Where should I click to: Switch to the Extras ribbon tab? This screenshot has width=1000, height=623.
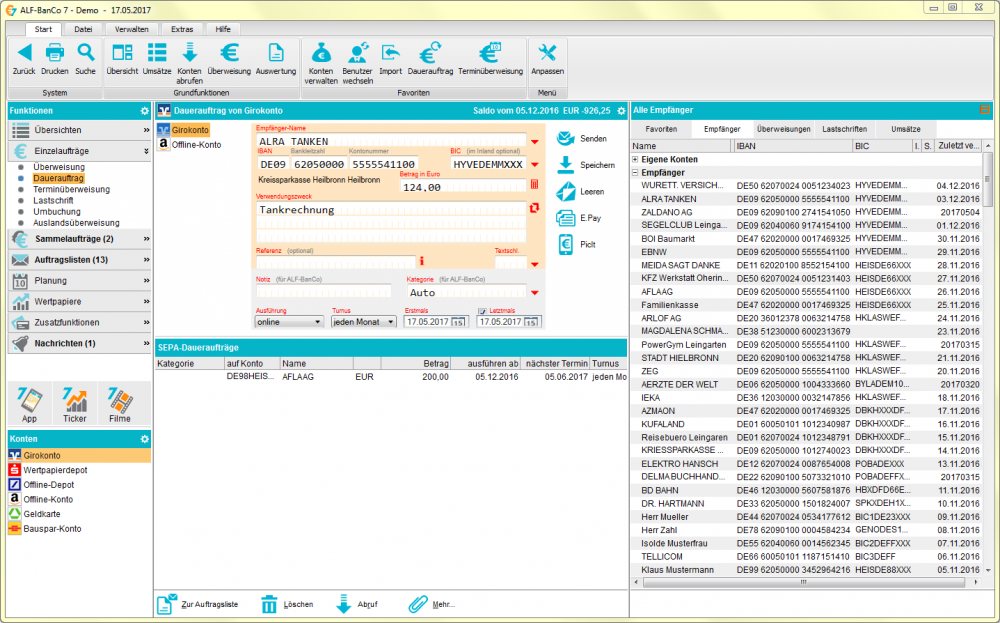[182, 29]
